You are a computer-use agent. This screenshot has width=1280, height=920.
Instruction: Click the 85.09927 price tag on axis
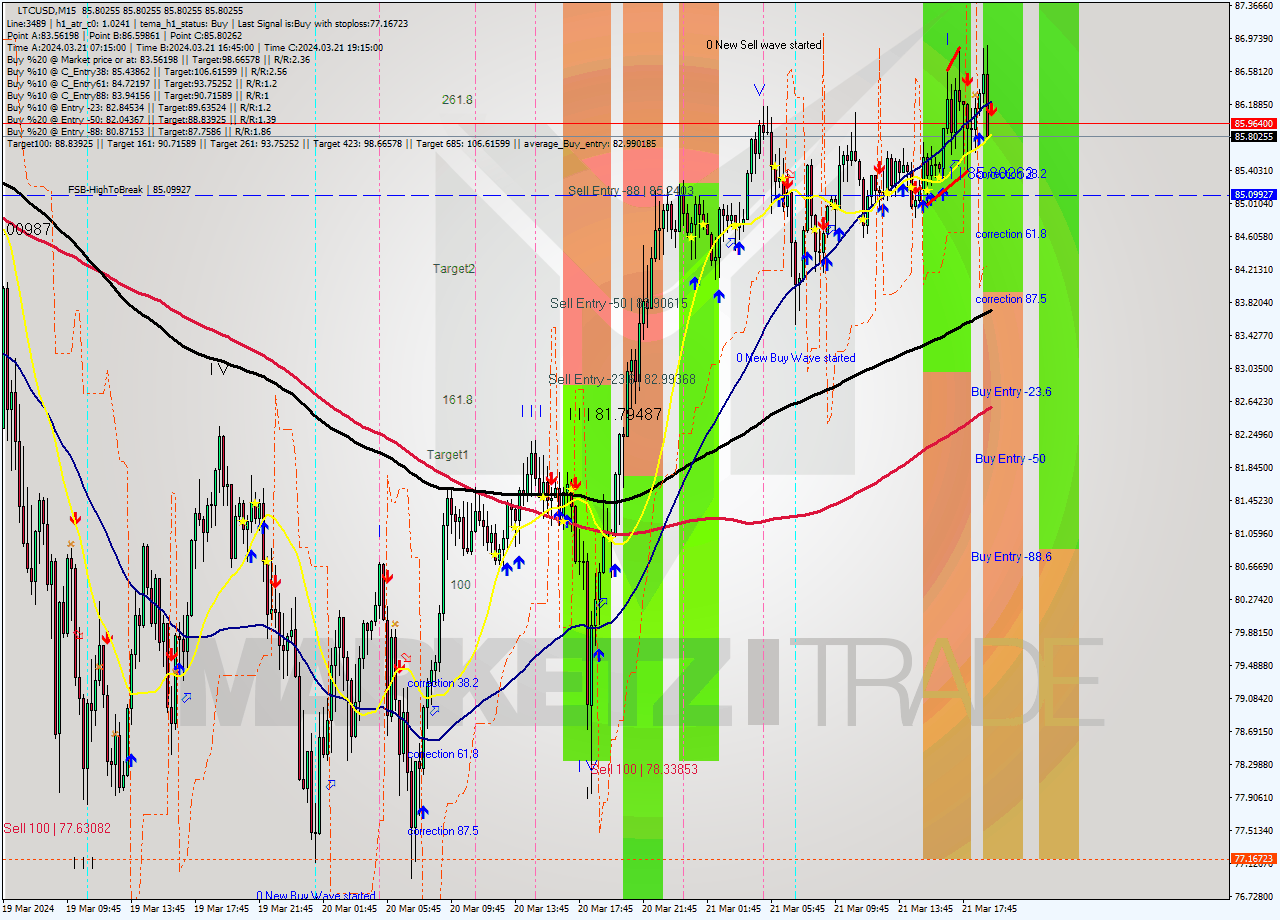[x=1254, y=195]
